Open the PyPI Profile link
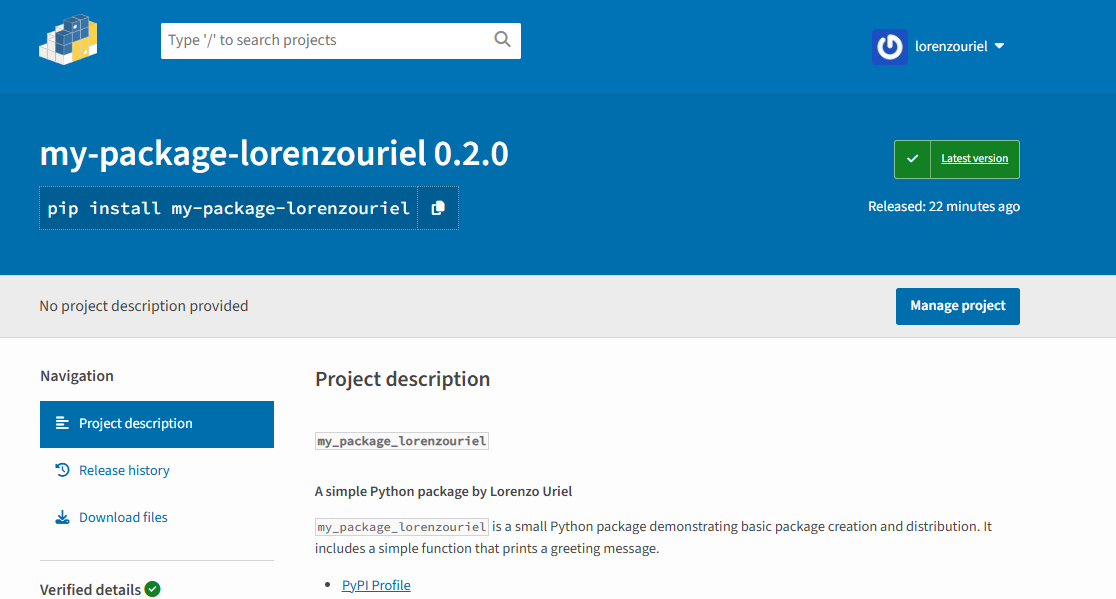 click(376, 585)
